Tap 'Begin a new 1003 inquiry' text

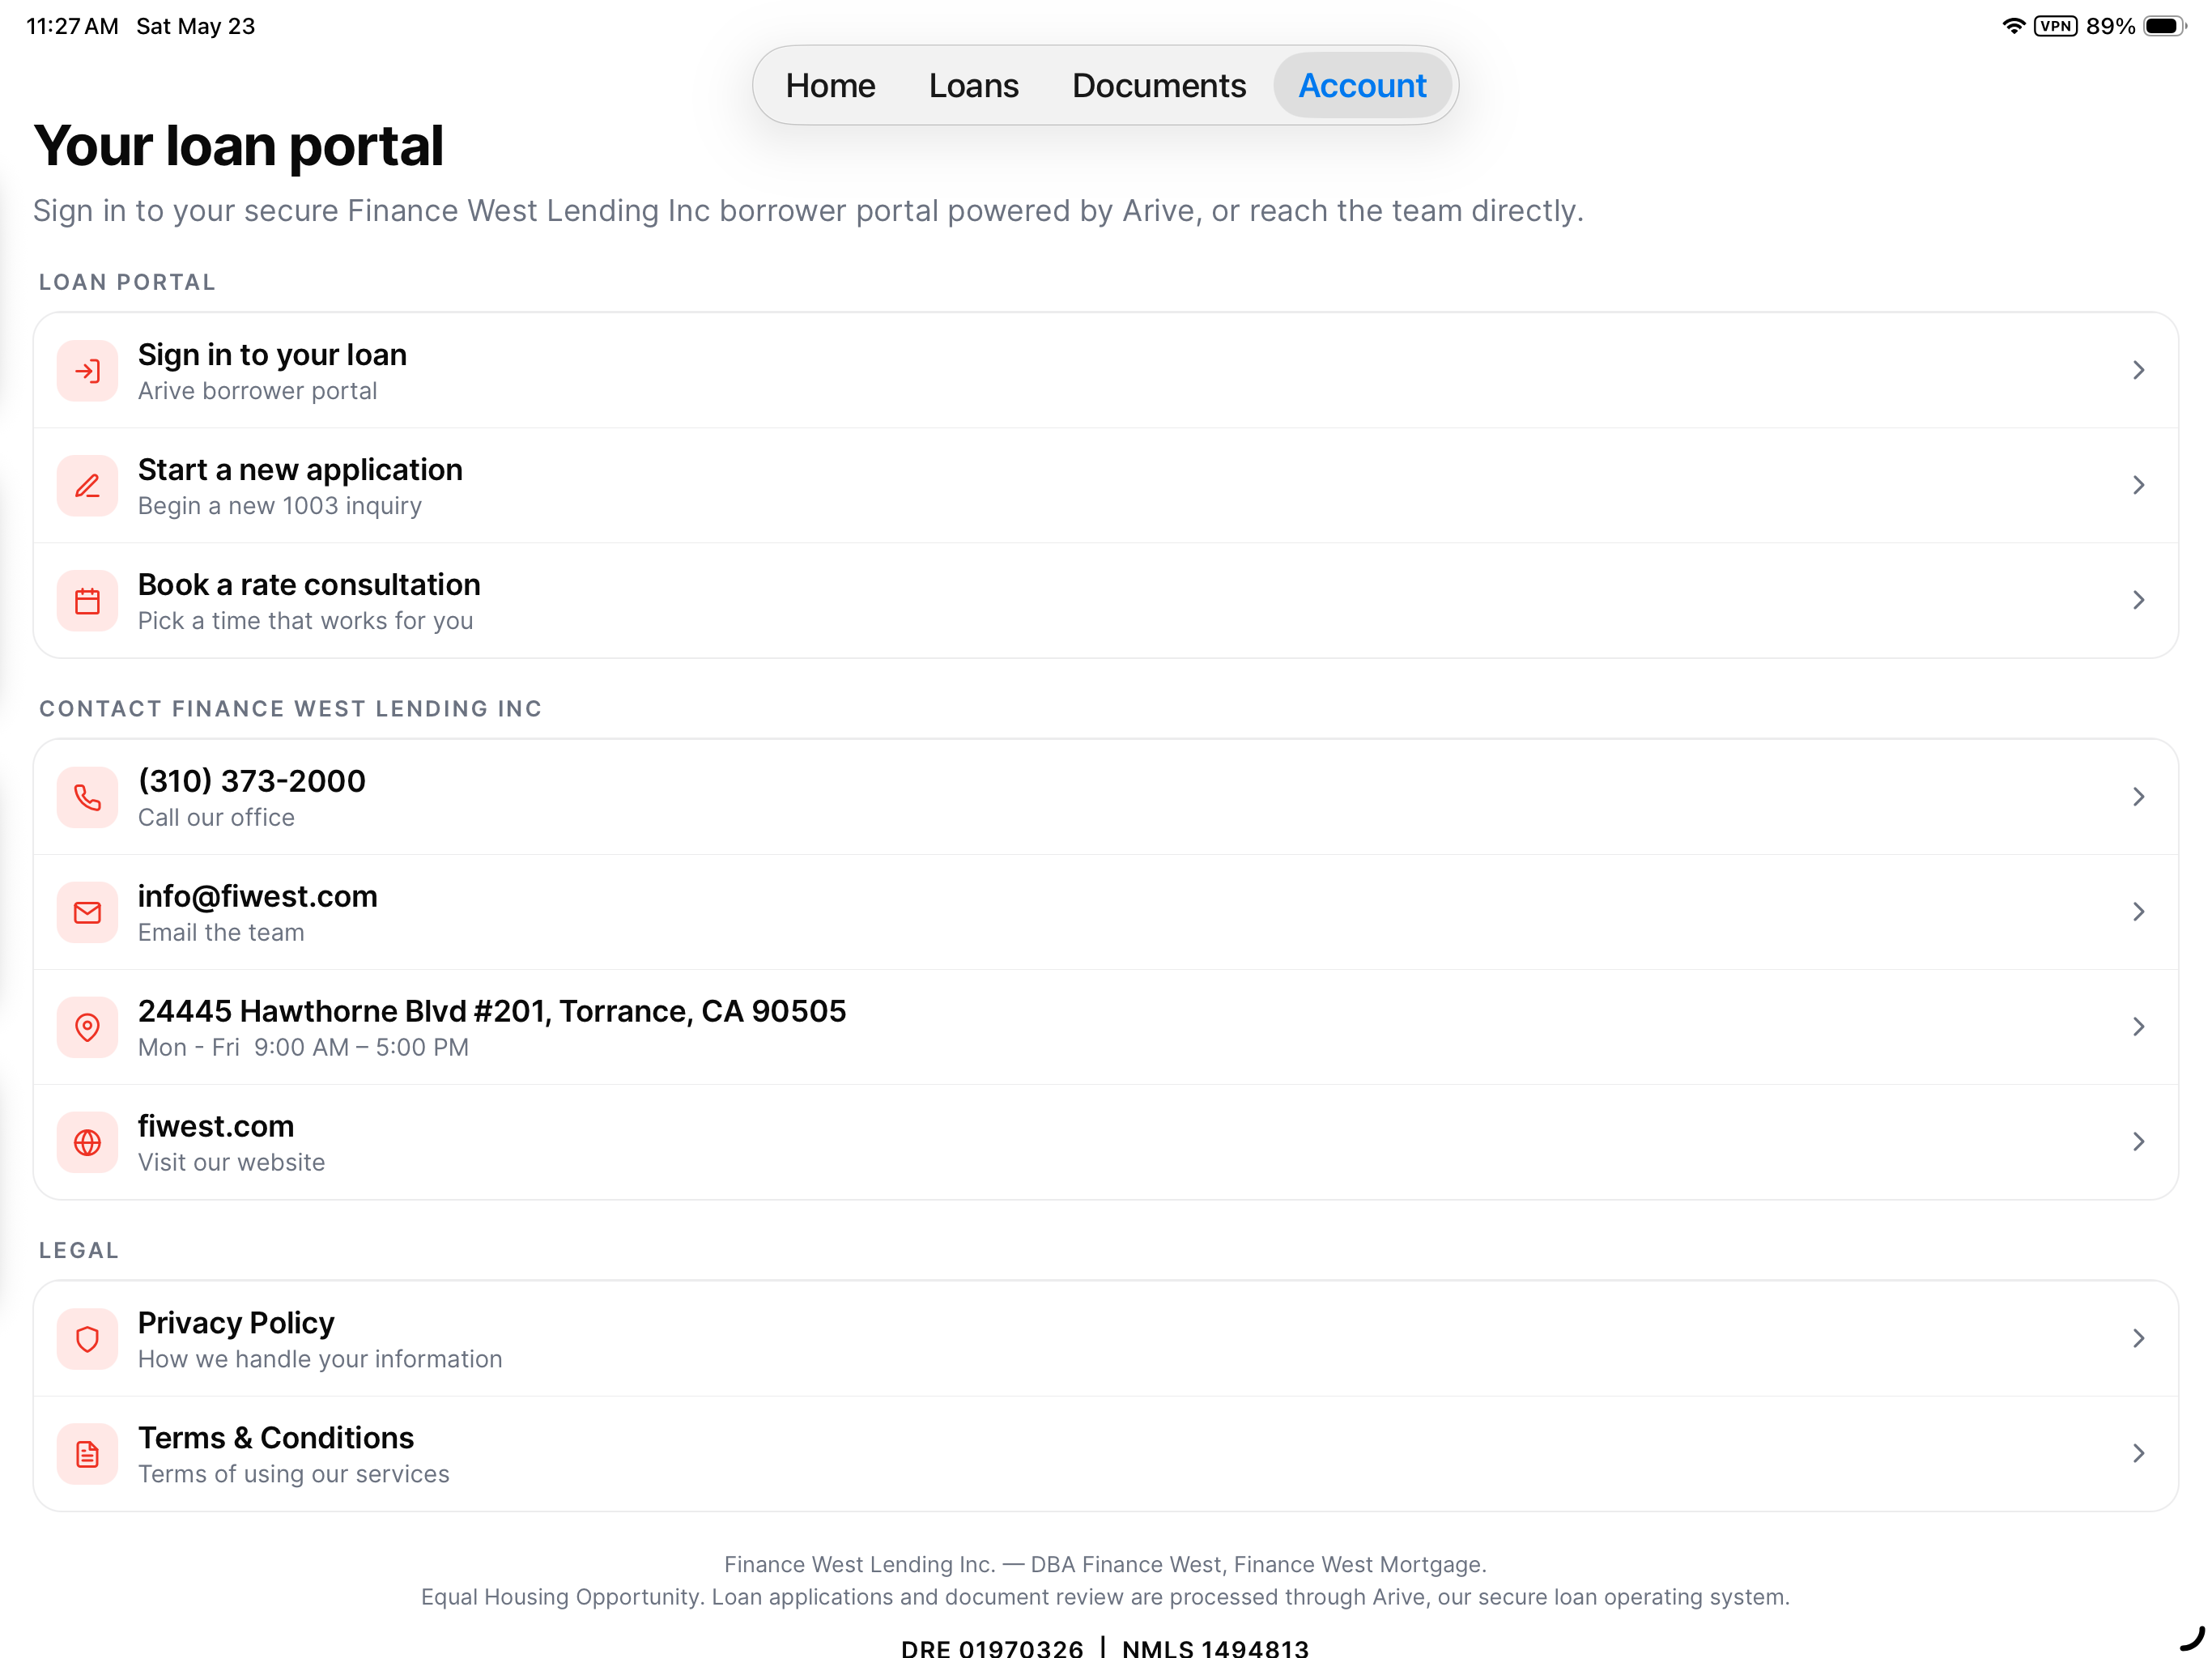280,506
